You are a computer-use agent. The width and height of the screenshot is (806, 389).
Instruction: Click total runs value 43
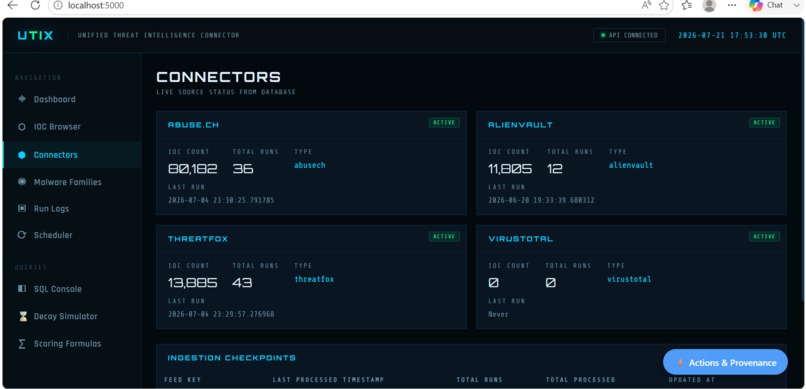[242, 283]
